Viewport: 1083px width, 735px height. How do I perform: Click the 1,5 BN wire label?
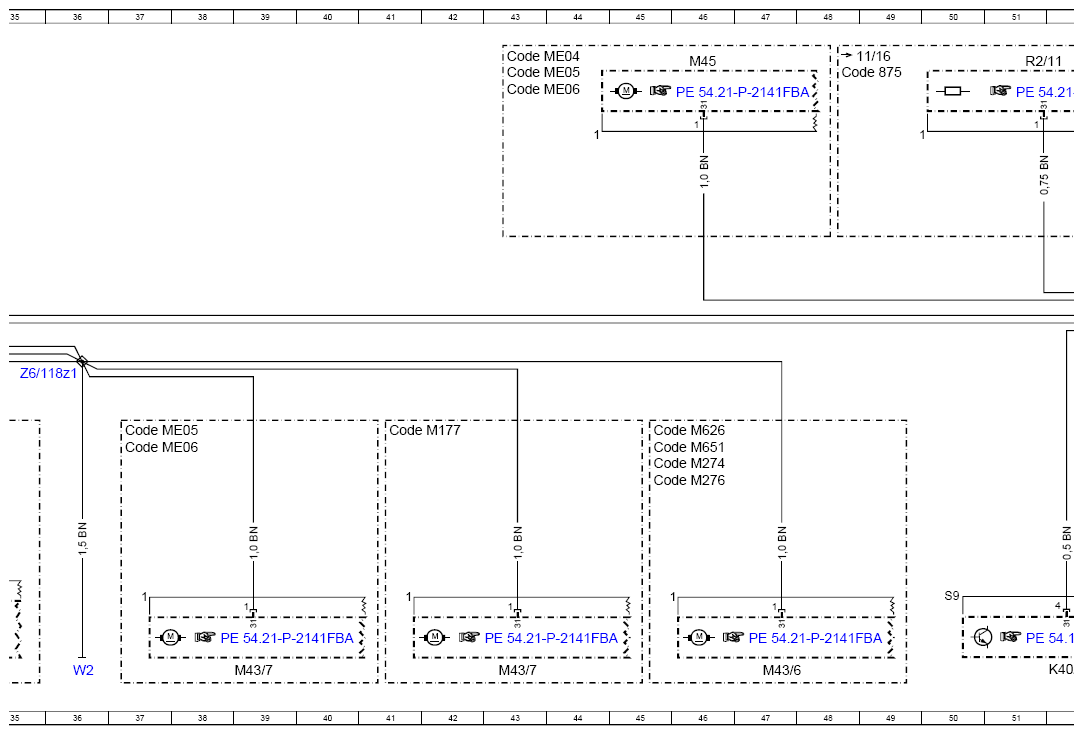point(82,539)
